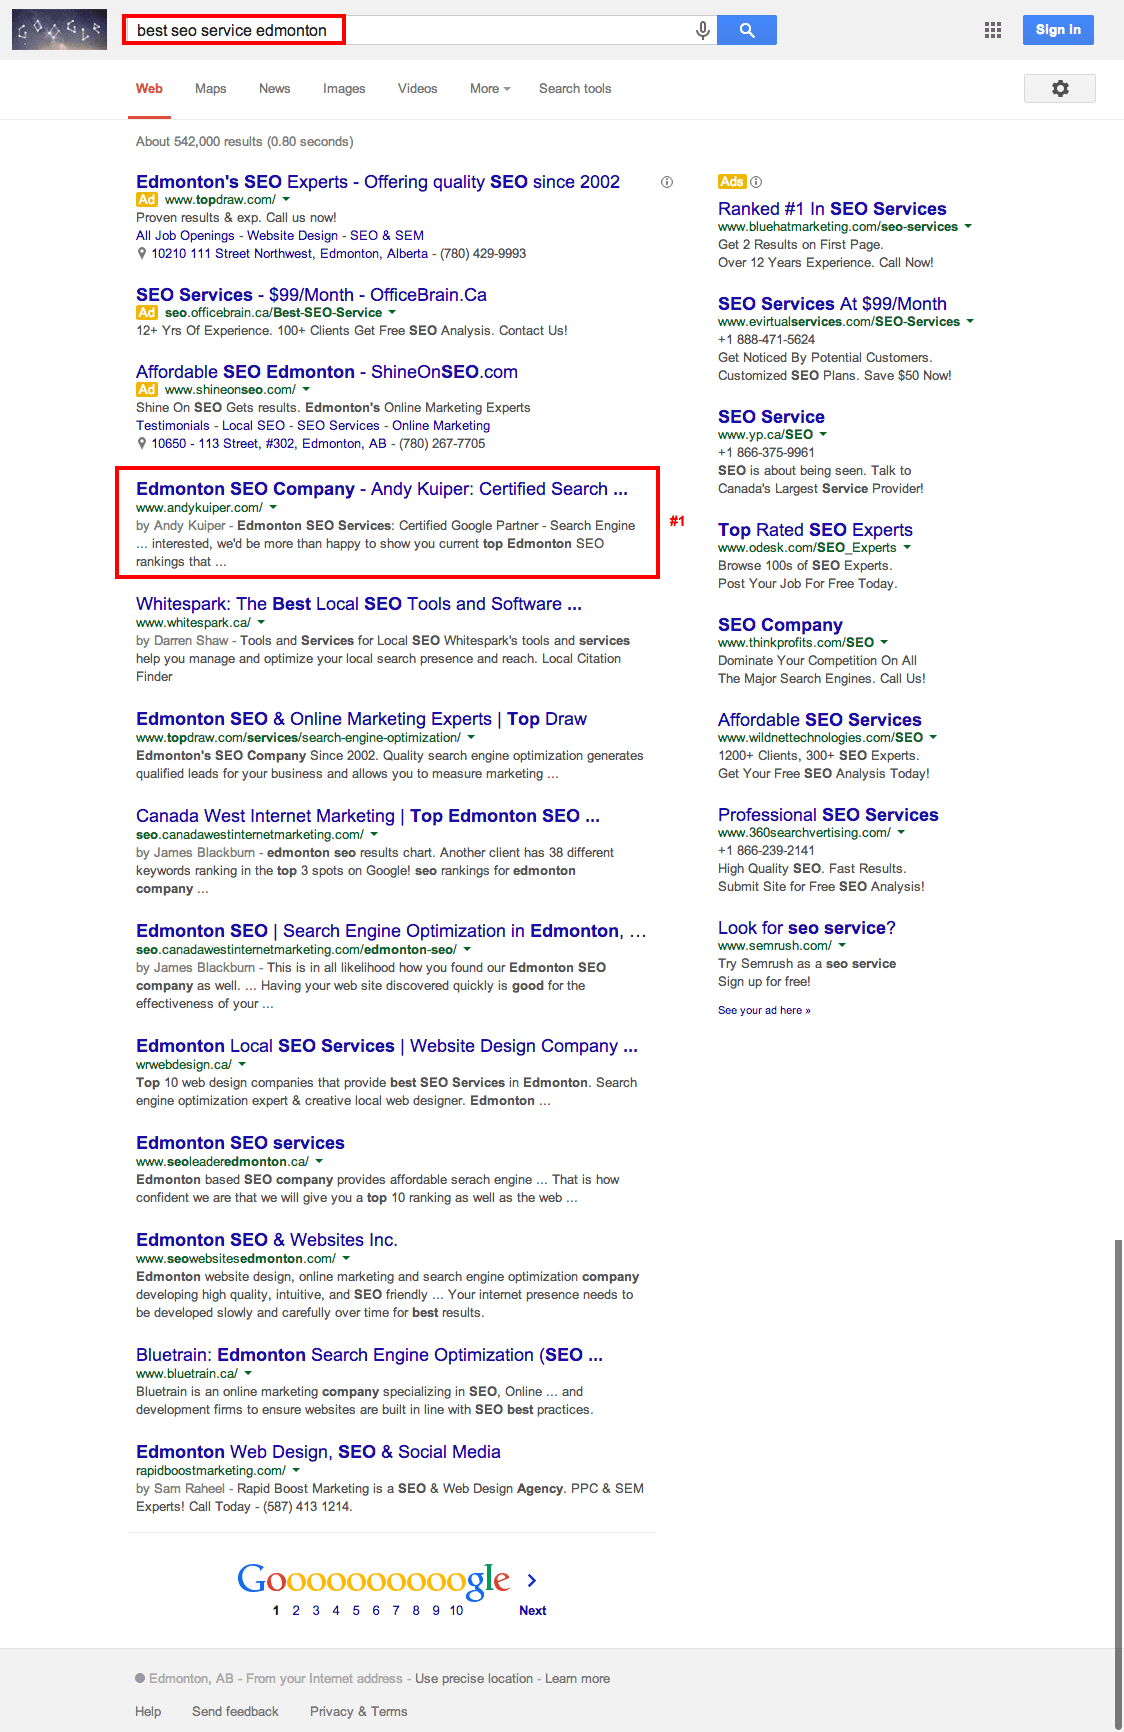Open Look for seo service? ad
This screenshot has height=1732, width=1124.
[807, 928]
